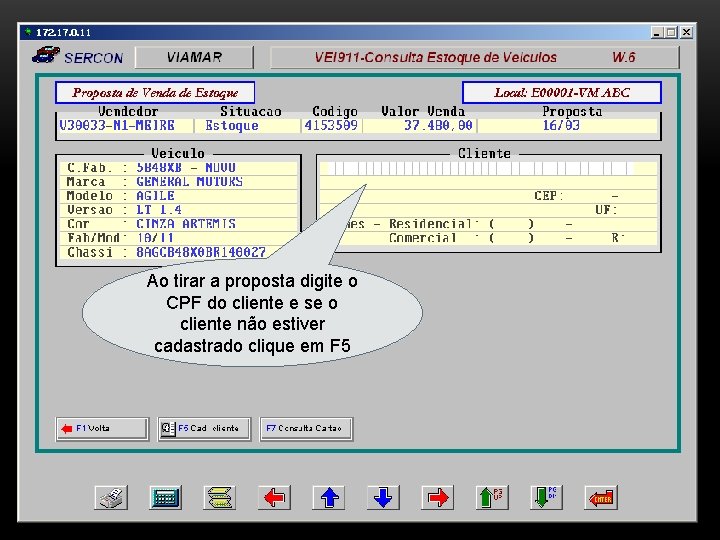Click the Residencial phone field
Screen dimensions: 720x540
533,225
